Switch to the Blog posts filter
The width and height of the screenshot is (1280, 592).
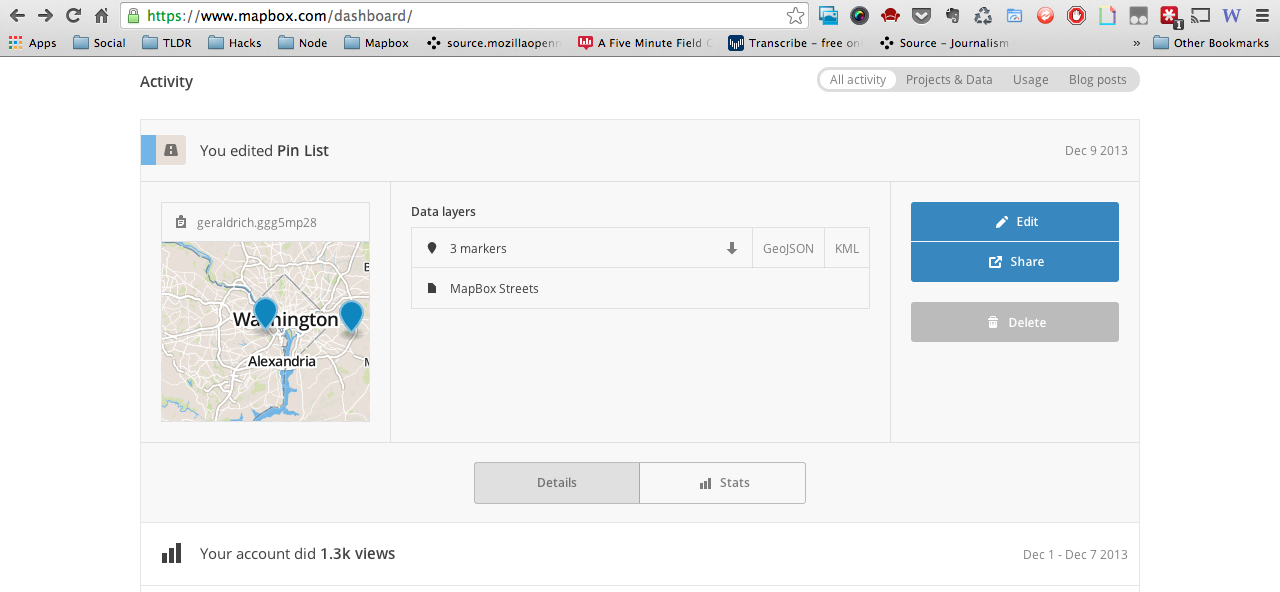1097,80
